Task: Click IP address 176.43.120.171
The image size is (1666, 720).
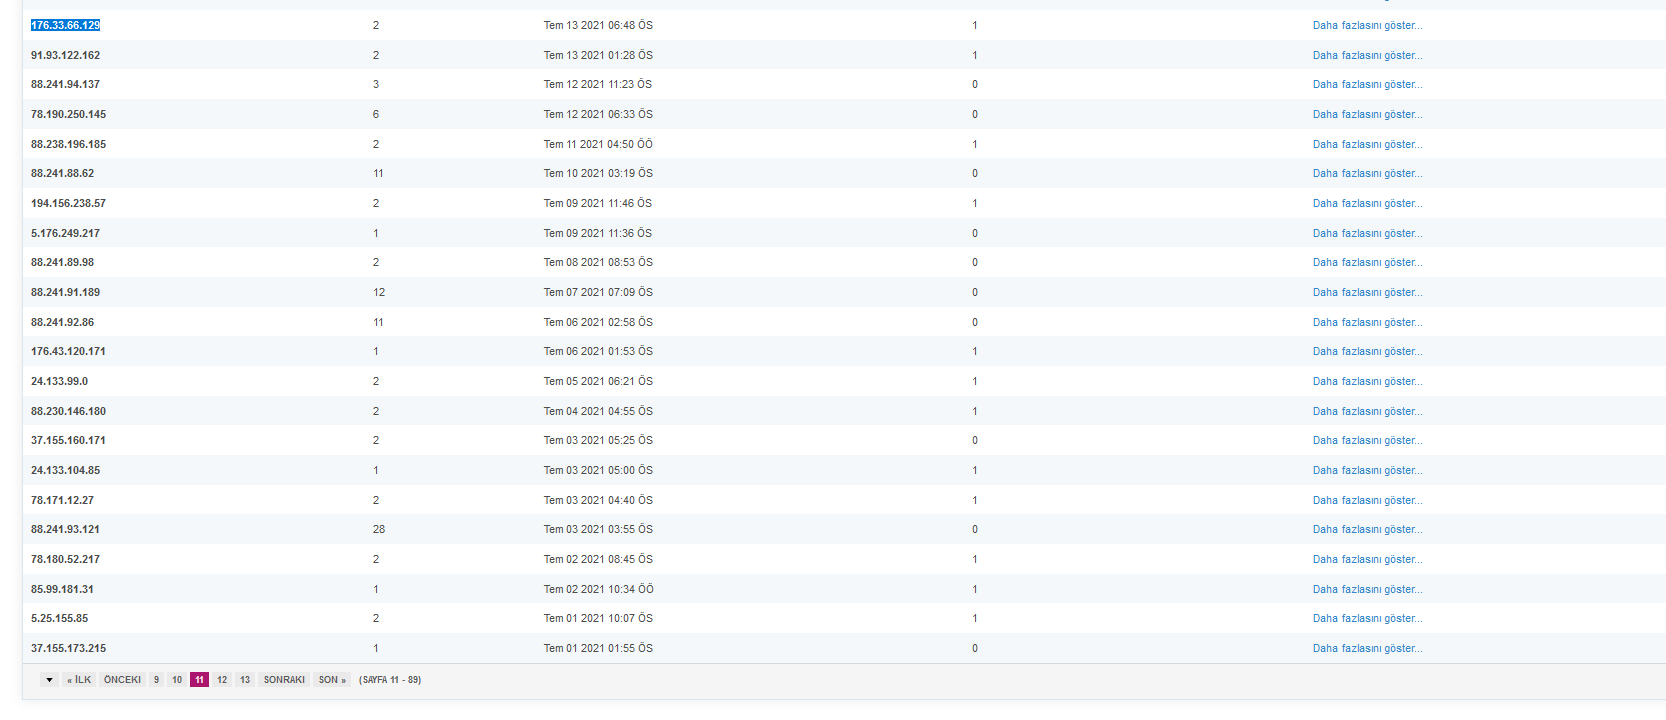Action: pos(68,351)
